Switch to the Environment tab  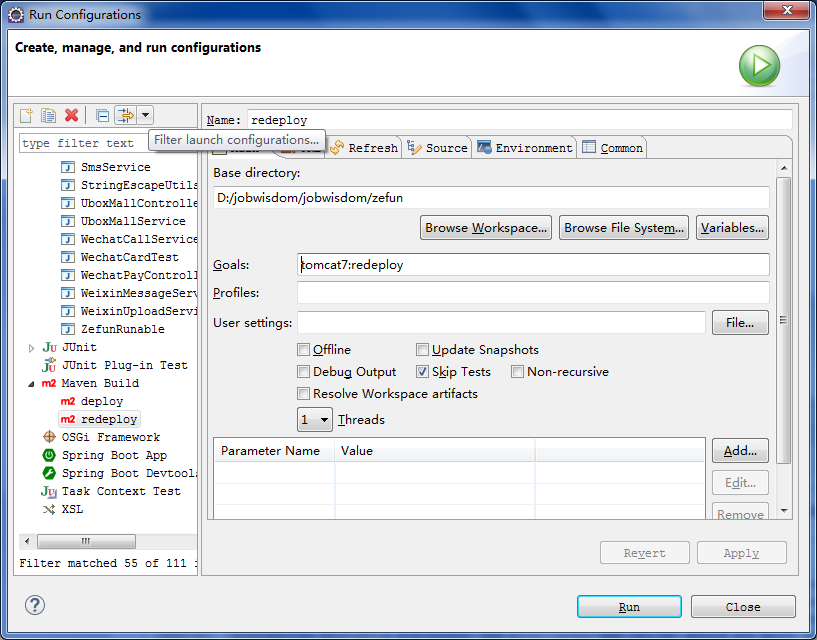[525, 148]
